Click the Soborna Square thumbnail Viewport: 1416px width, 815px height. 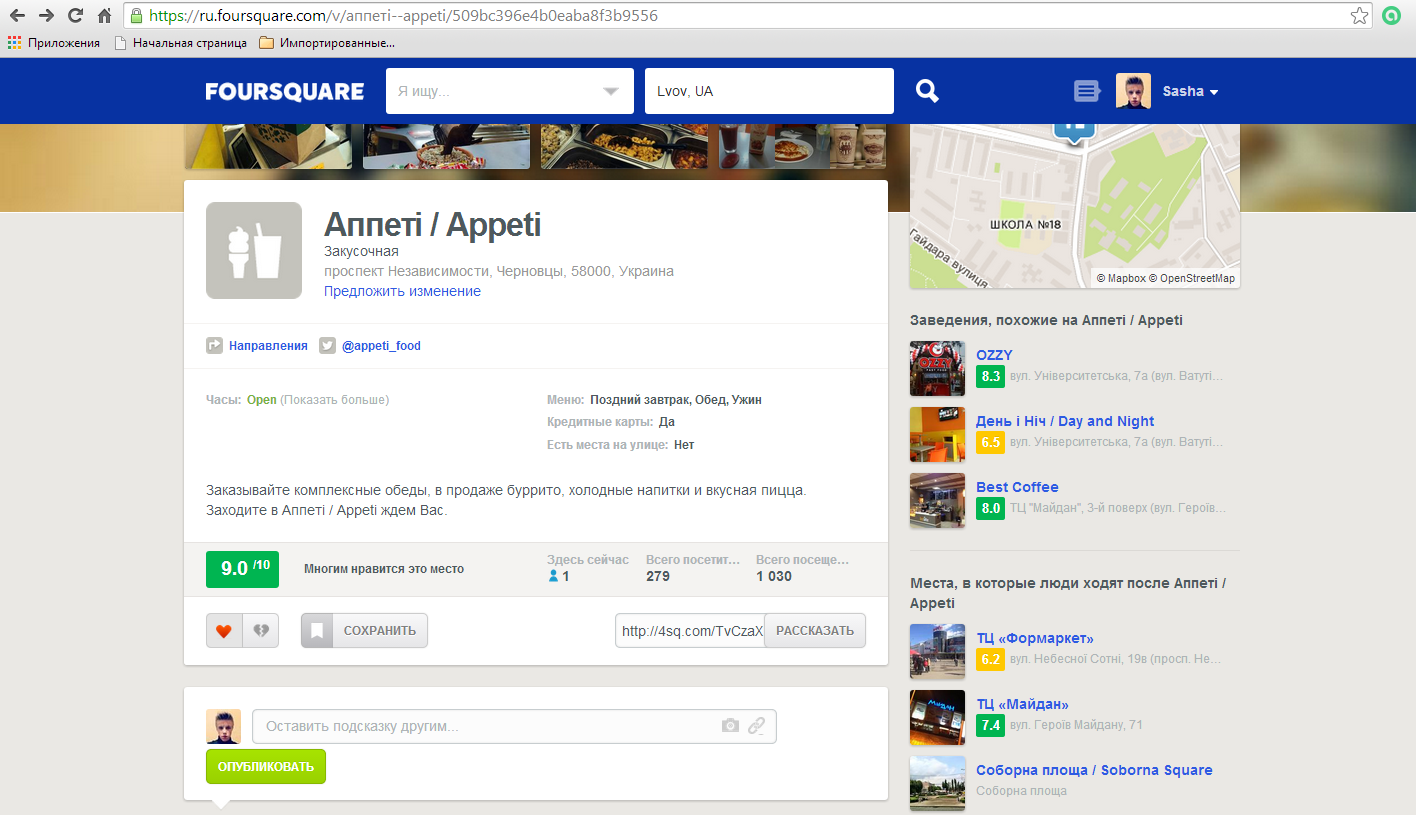click(937, 783)
